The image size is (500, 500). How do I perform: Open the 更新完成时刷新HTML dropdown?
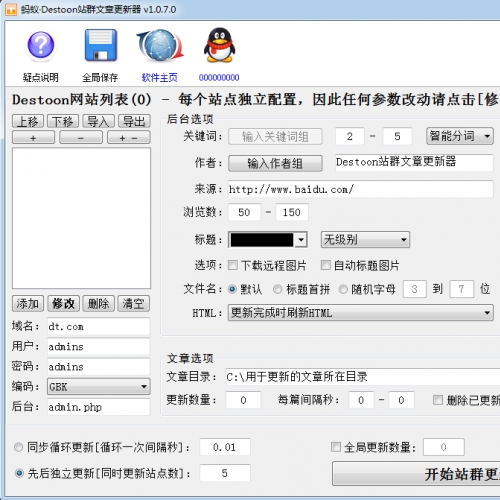[361, 313]
